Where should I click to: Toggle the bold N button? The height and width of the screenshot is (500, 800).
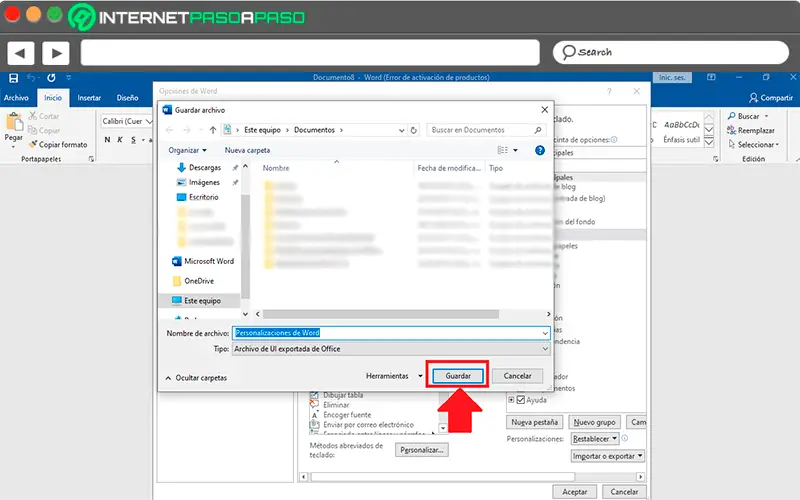[107, 140]
